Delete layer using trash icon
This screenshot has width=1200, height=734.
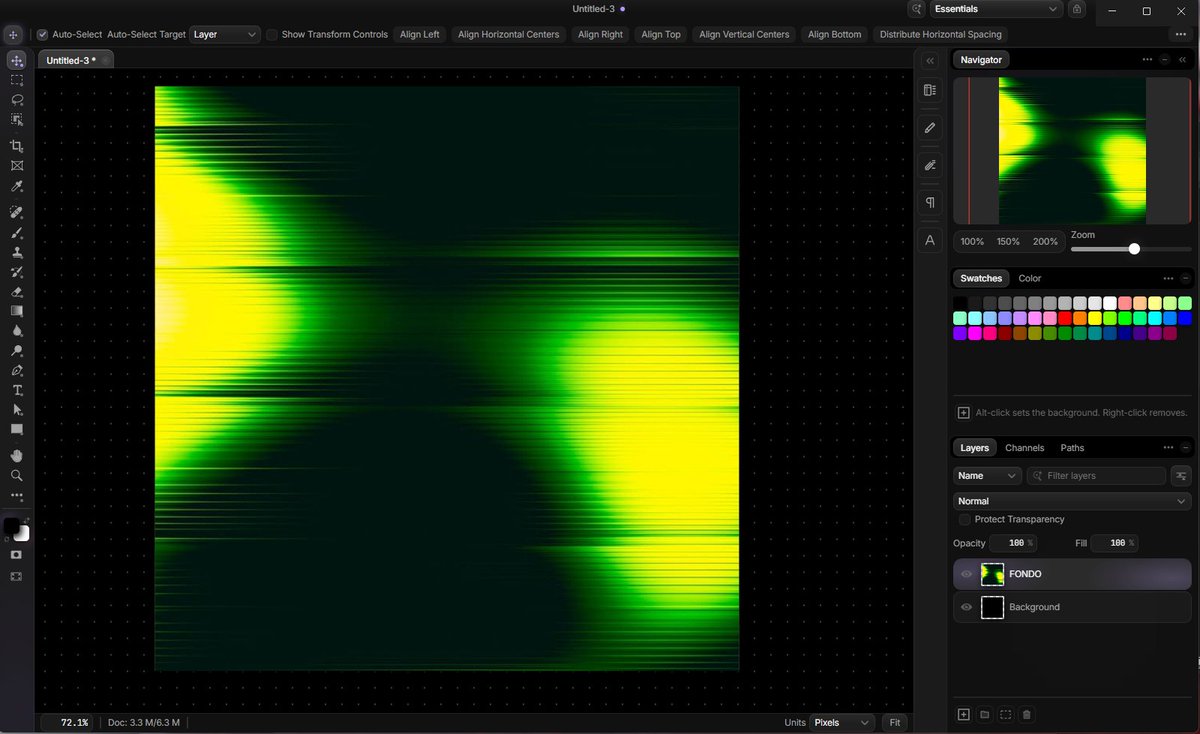(1027, 715)
